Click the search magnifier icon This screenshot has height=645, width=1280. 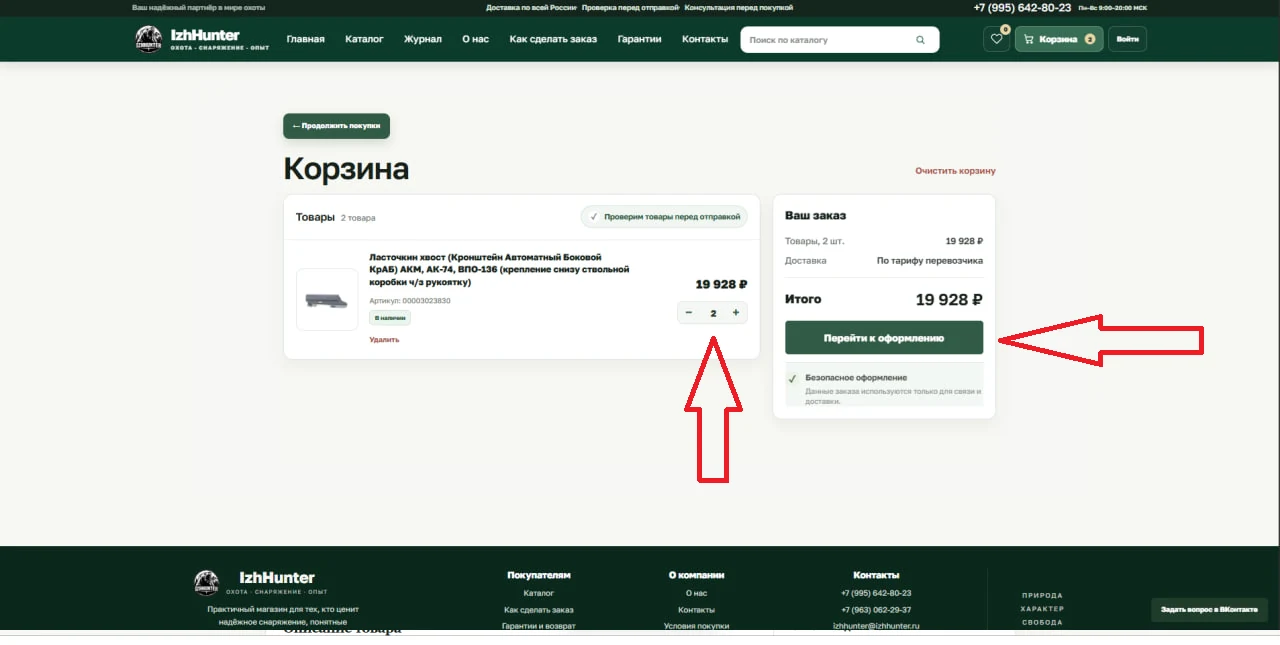click(920, 40)
